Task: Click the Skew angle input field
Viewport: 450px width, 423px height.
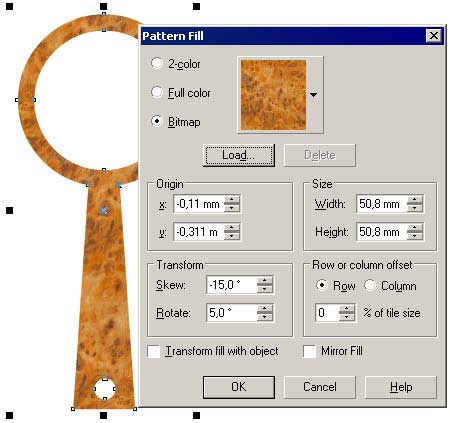Action: point(232,285)
